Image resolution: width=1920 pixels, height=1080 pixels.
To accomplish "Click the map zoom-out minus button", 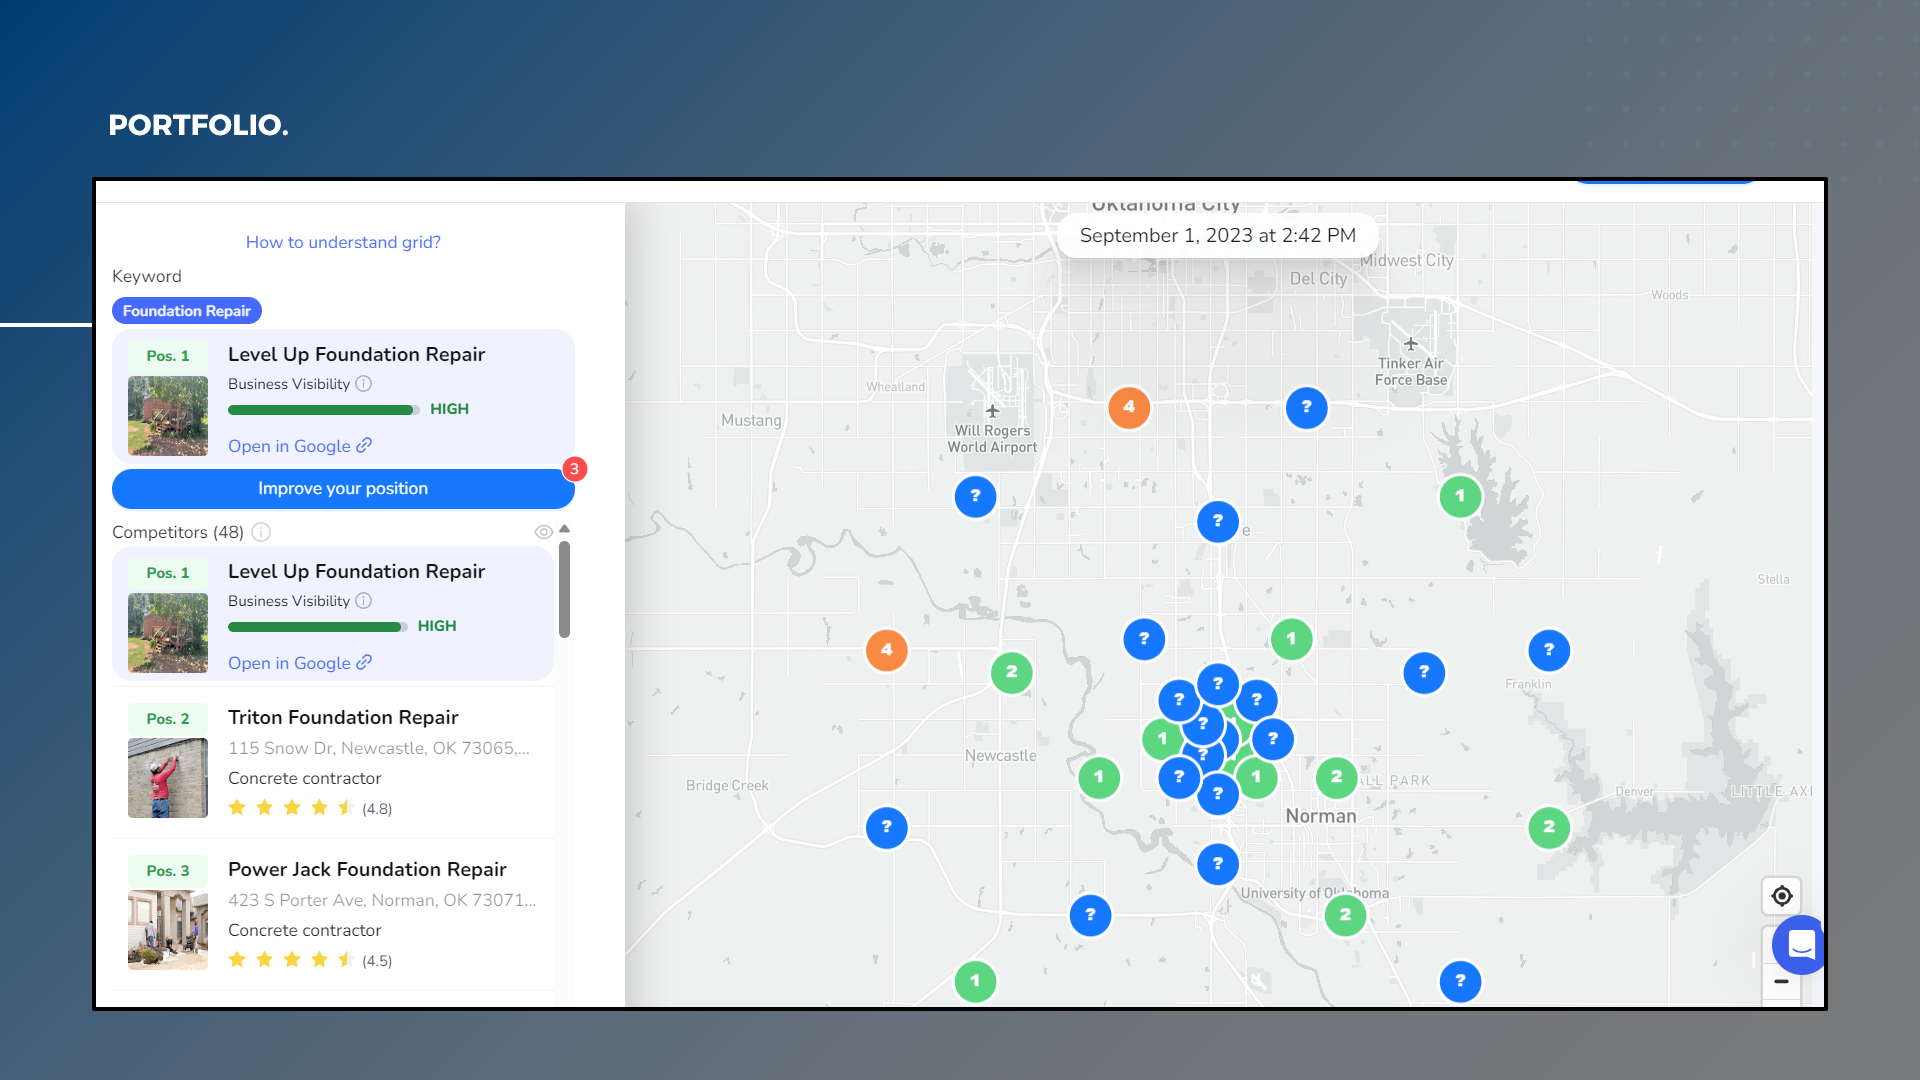I will click(x=1781, y=982).
